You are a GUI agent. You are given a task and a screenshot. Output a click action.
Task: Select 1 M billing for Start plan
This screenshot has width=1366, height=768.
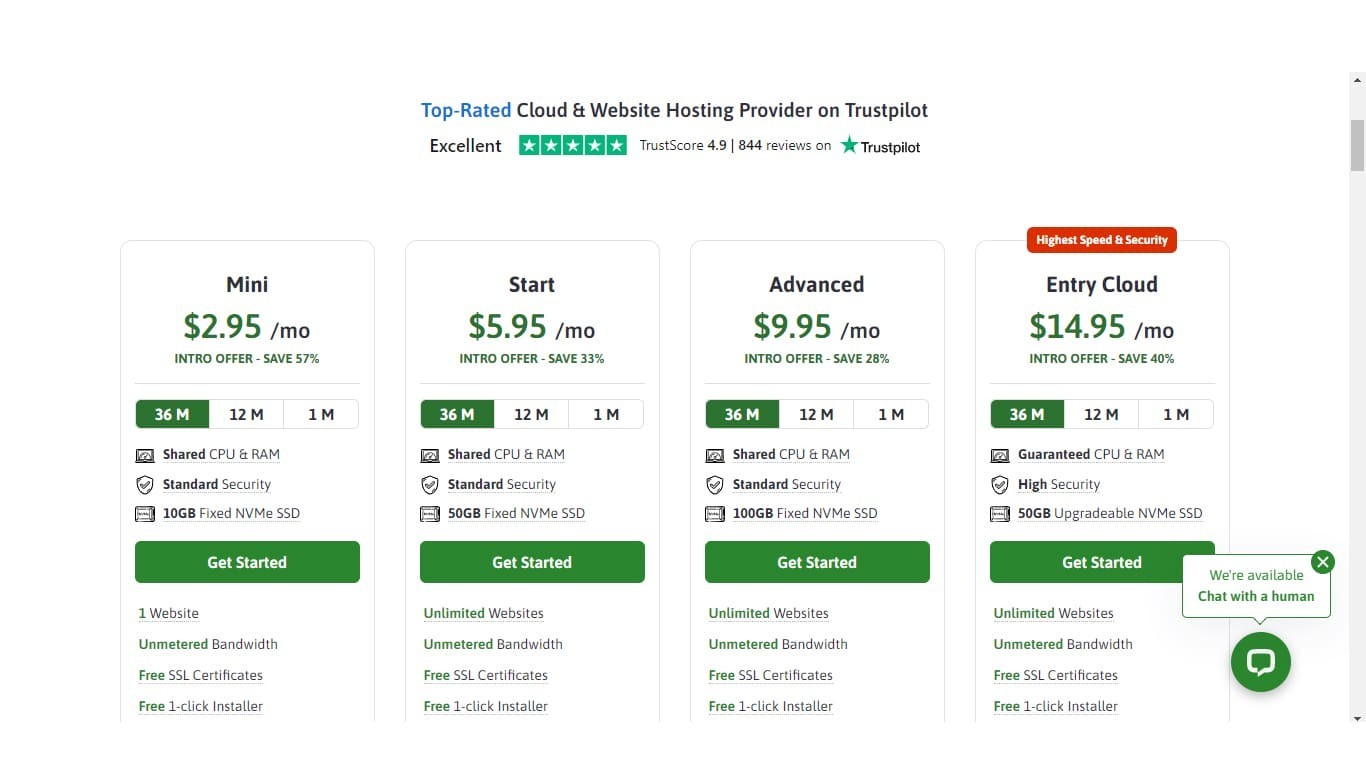click(606, 414)
